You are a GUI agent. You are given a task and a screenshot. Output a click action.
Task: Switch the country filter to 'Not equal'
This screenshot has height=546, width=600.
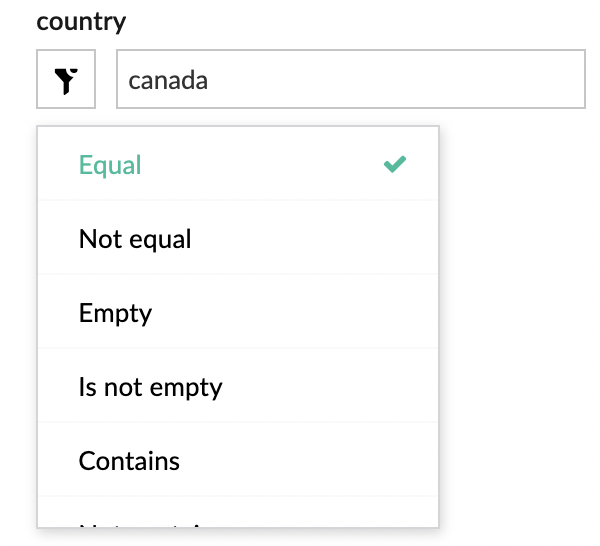click(135, 239)
